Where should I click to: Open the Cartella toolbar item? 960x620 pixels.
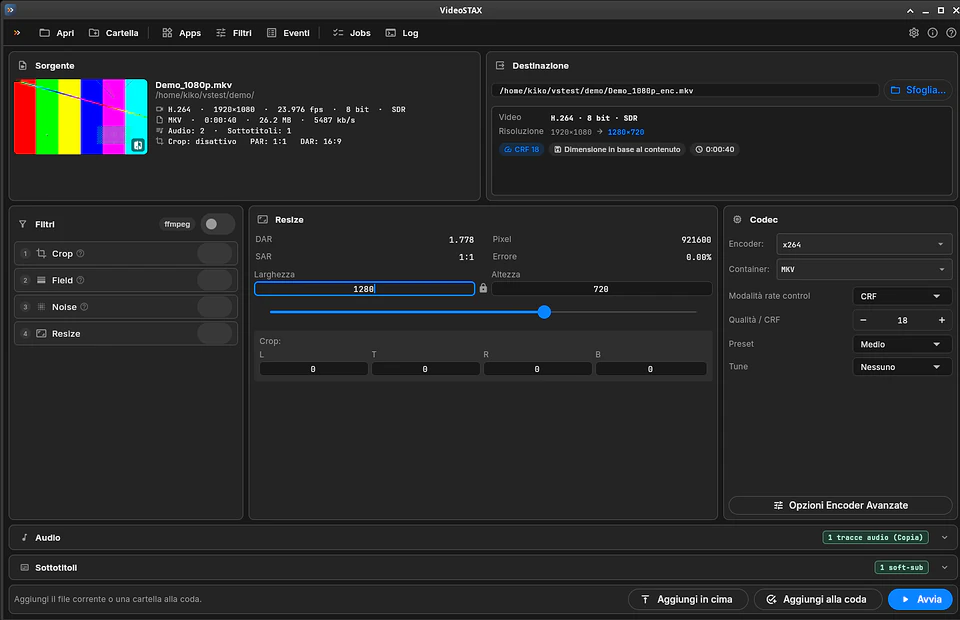(114, 33)
